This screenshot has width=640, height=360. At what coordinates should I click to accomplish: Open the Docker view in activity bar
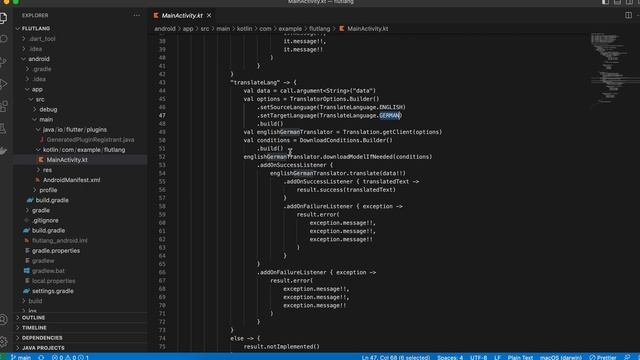[4, 151]
